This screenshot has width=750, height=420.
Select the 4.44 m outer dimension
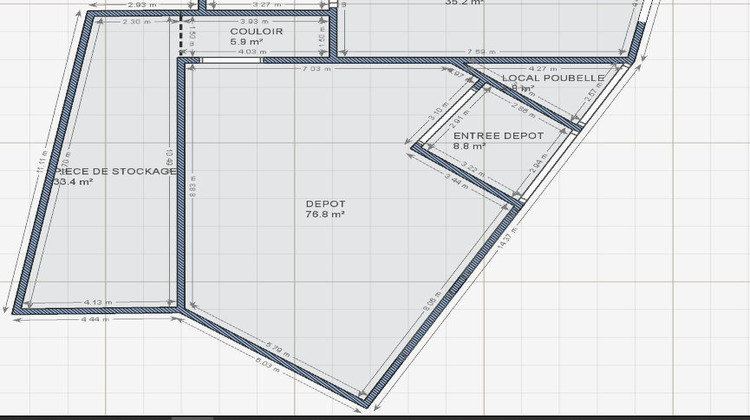tap(96, 320)
